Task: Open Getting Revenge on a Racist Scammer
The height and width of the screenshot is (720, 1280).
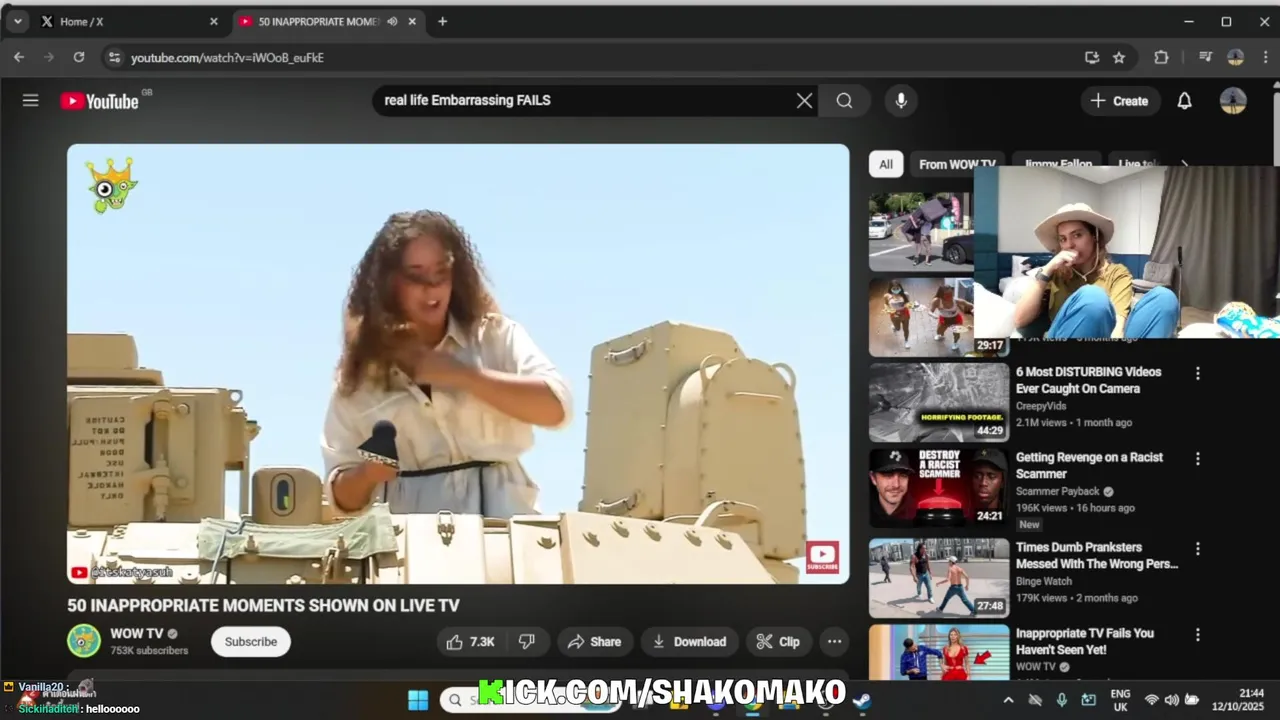Action: coord(1089,465)
